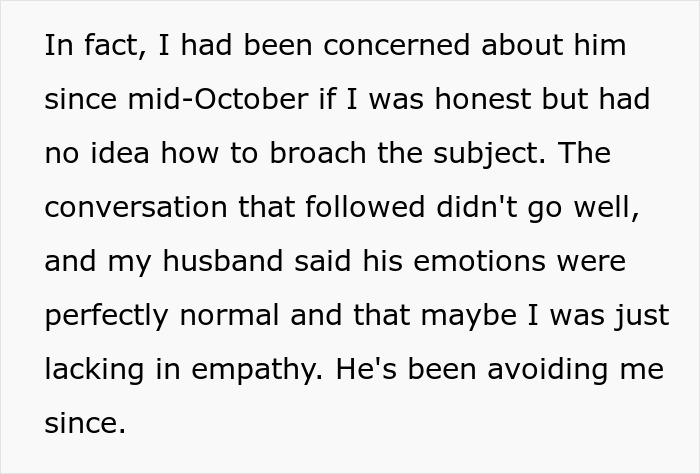Click the word "conversation"
This screenshot has height=474, width=700.
pos(136,208)
